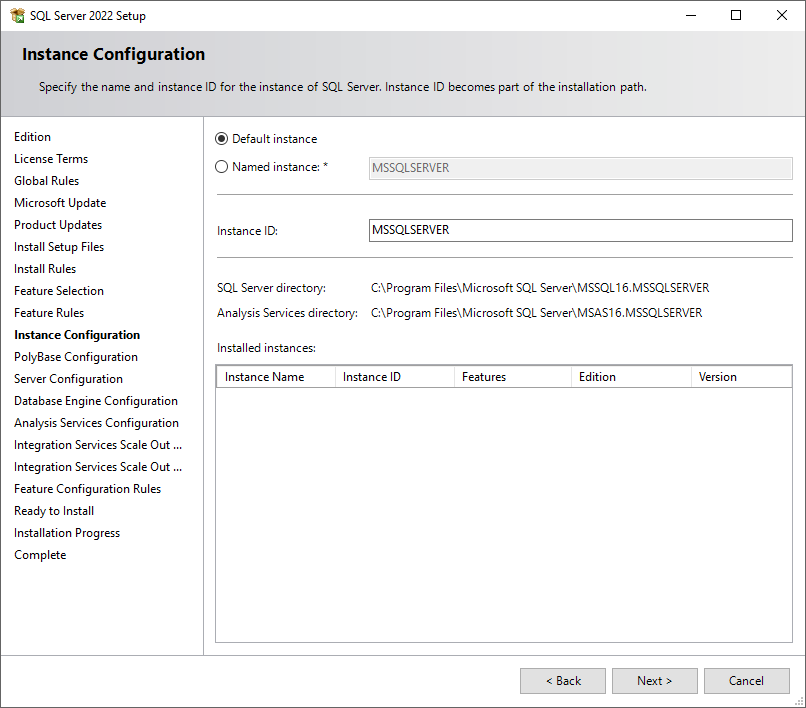The width and height of the screenshot is (806, 708).
Task: Click the Cancel button
Action: click(x=746, y=680)
